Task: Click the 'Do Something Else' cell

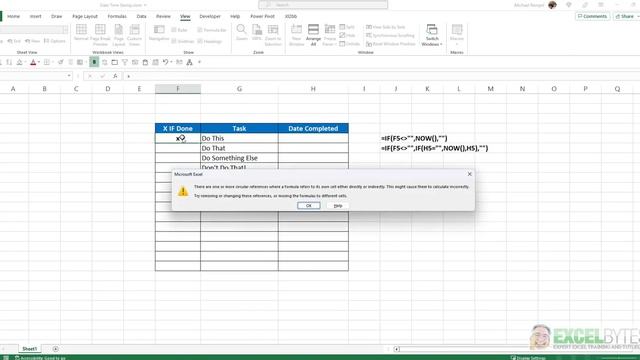Action: [x=239, y=158]
